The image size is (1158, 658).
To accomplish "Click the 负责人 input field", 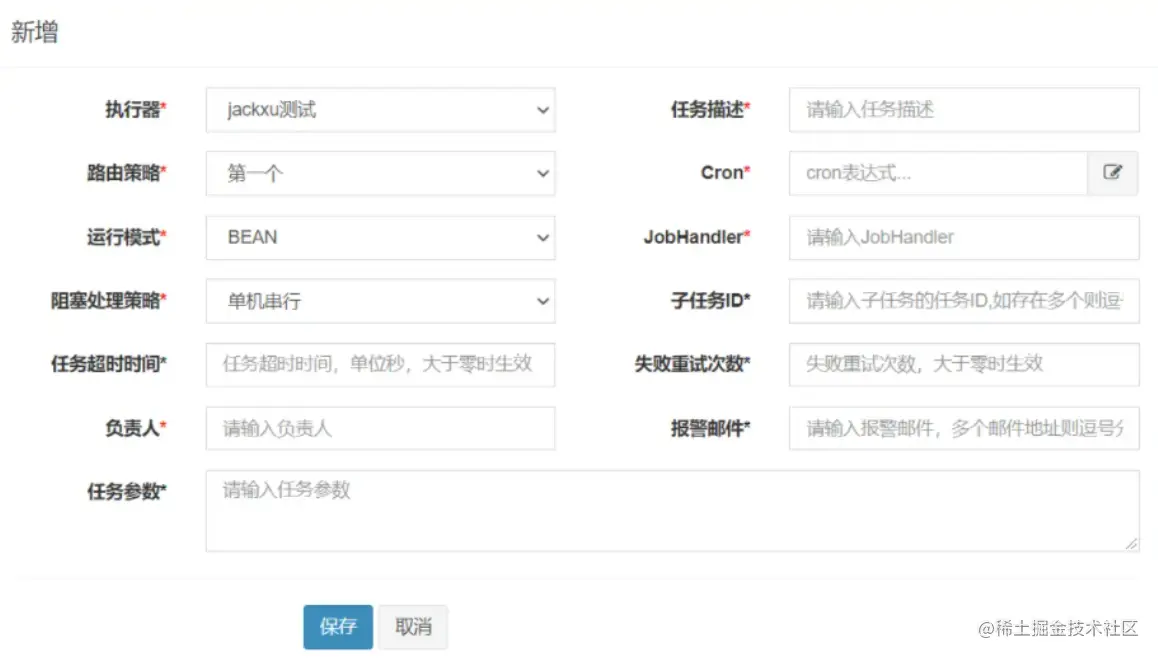I will pyautogui.click(x=380, y=428).
